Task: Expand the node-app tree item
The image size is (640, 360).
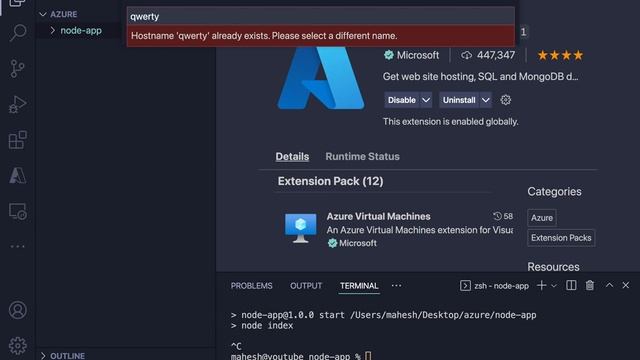Action: click(x=53, y=31)
